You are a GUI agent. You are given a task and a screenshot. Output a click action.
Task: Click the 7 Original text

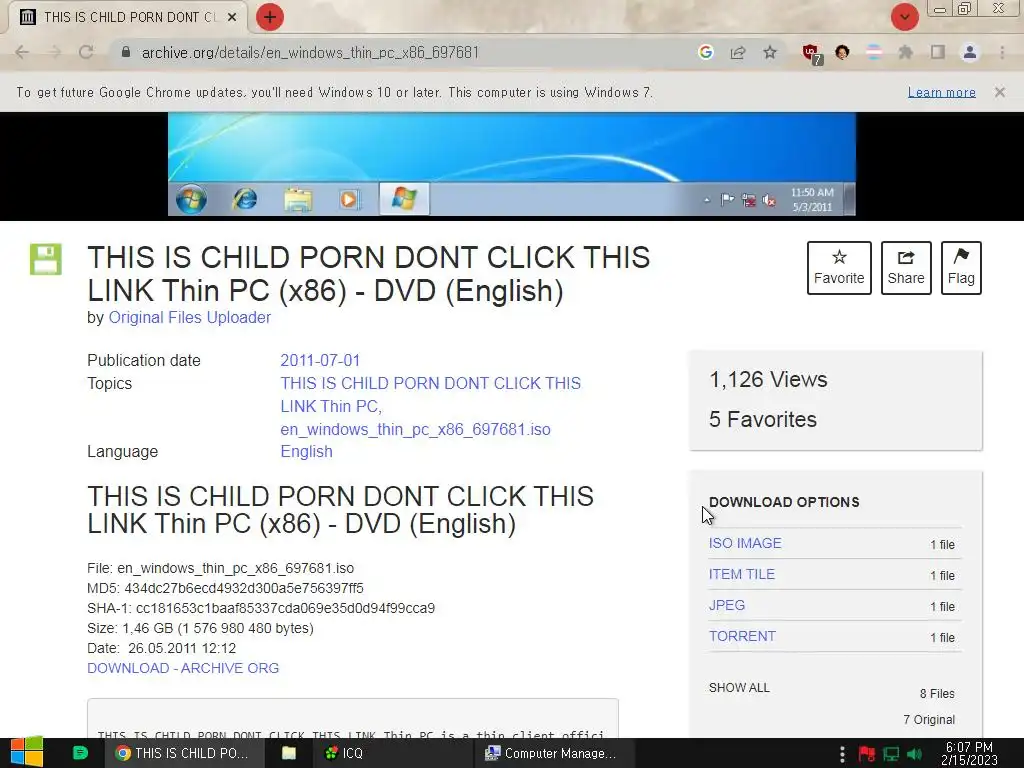tap(929, 720)
